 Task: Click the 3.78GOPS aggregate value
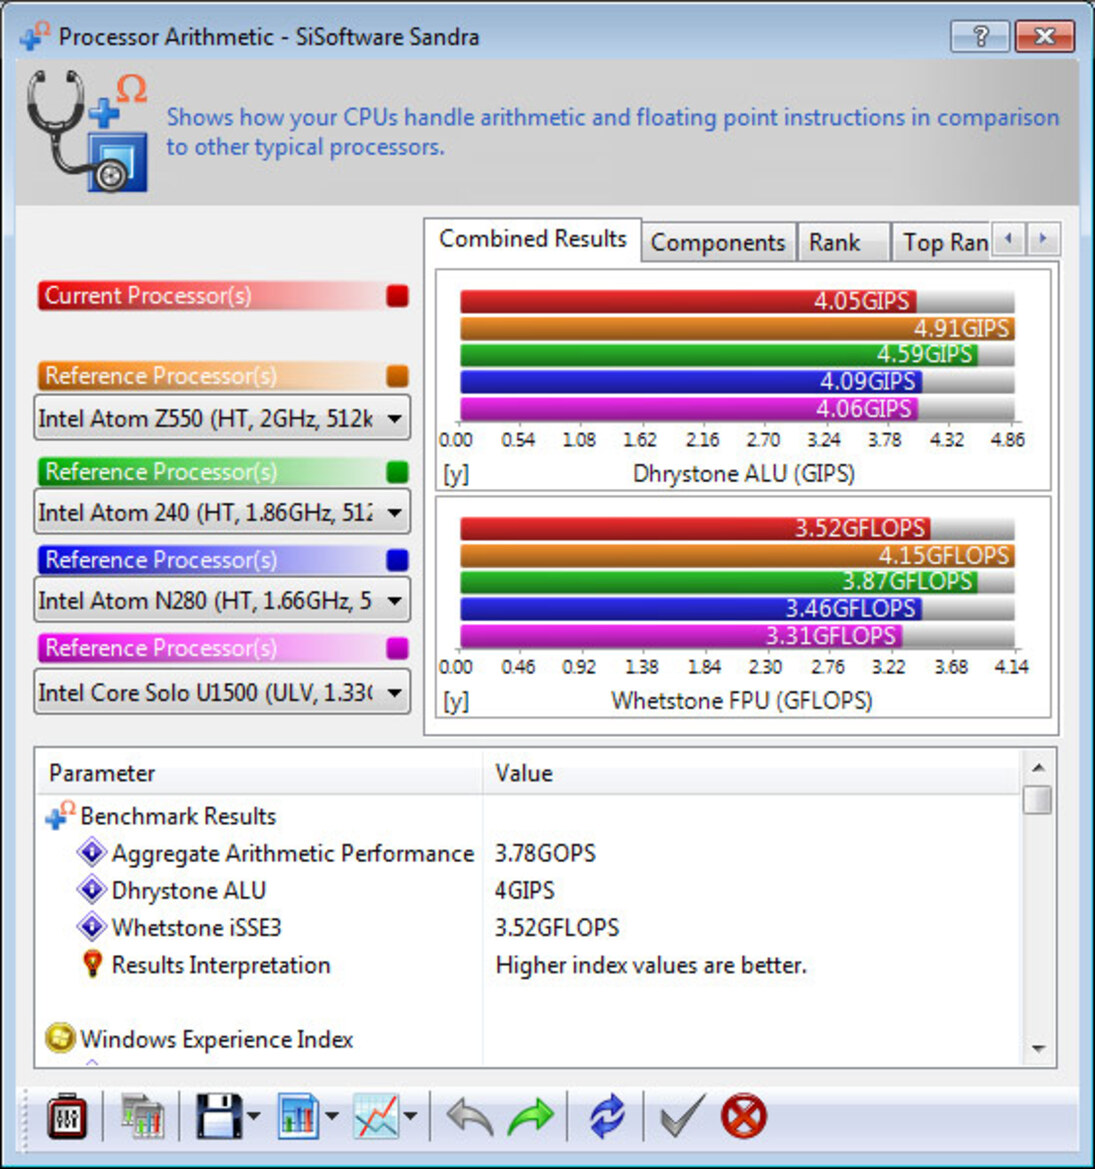pyautogui.click(x=545, y=854)
